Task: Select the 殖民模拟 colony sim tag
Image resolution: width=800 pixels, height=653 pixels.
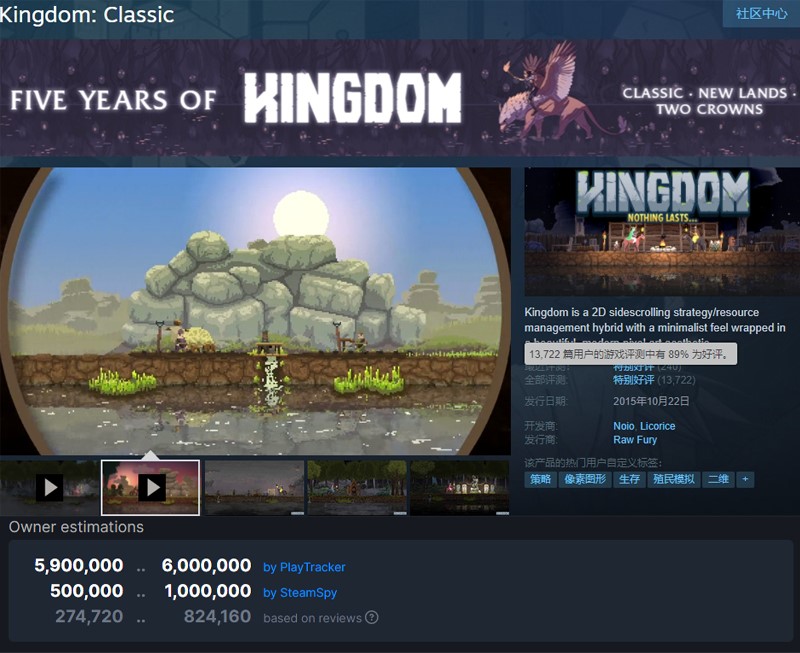Action: [673, 479]
